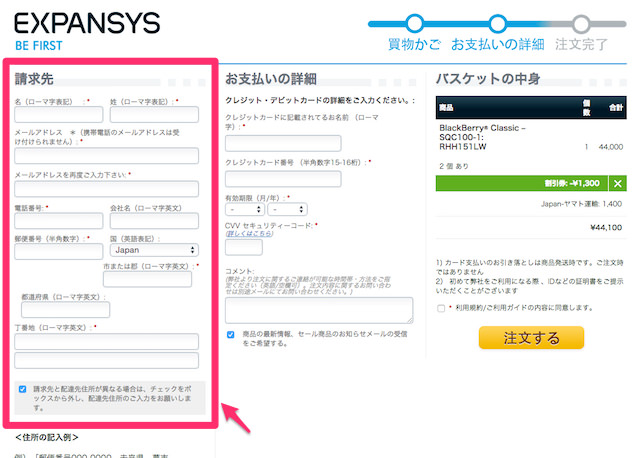
Task: Click the city (市または郡) input field
Action: 147,279
